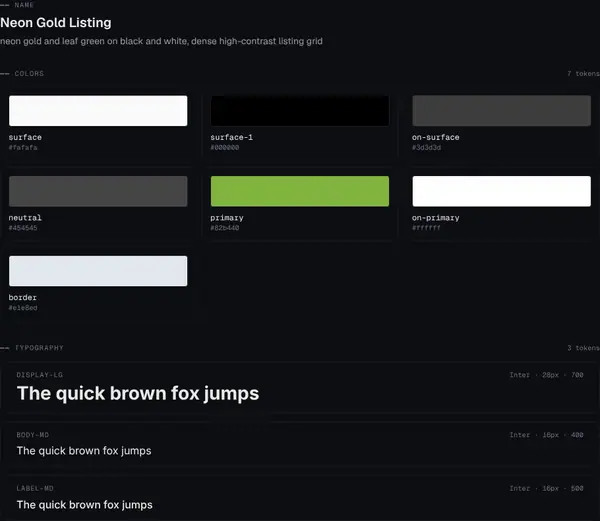Click the BODY-MD label

[x=33, y=435]
